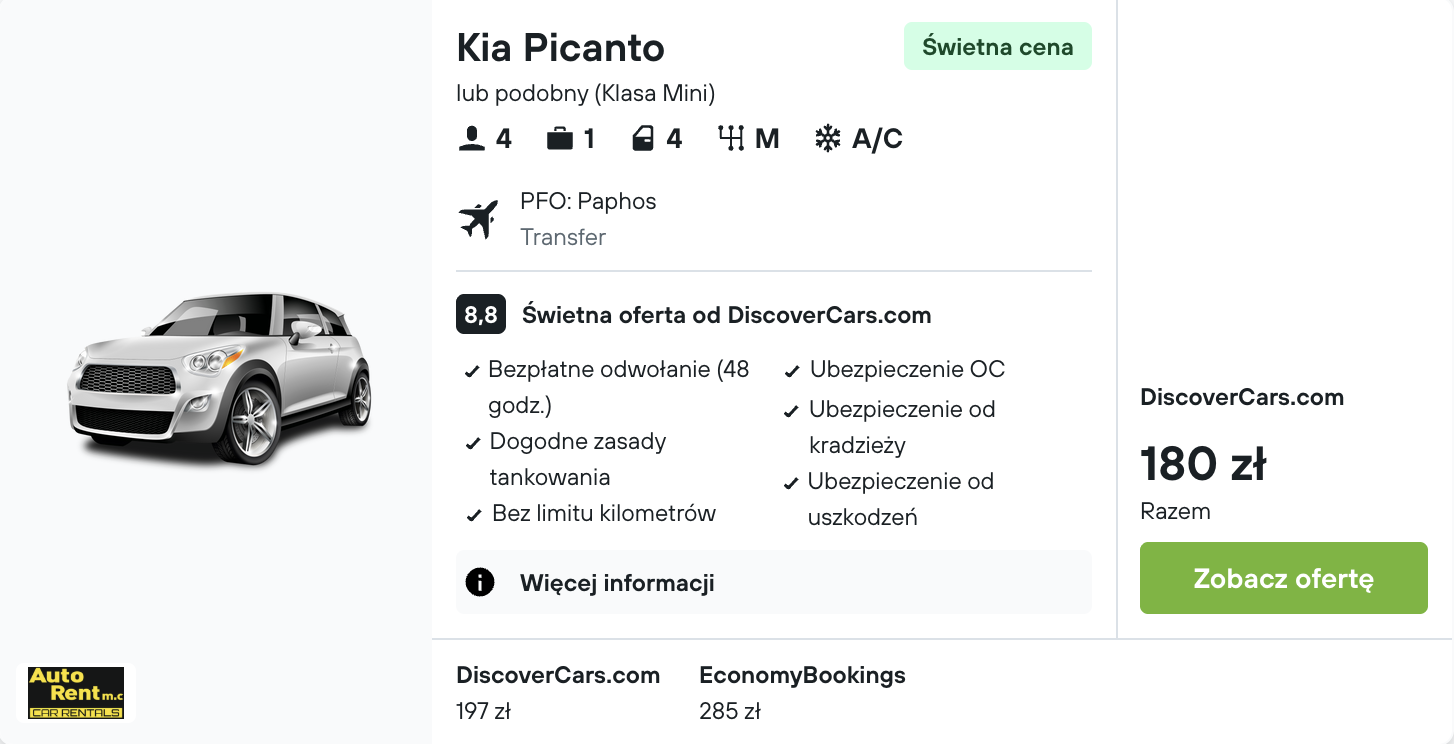The image size is (1454, 744).
Task: Toggle the Bezpłatne odwołanie checkmark
Action: (472, 371)
